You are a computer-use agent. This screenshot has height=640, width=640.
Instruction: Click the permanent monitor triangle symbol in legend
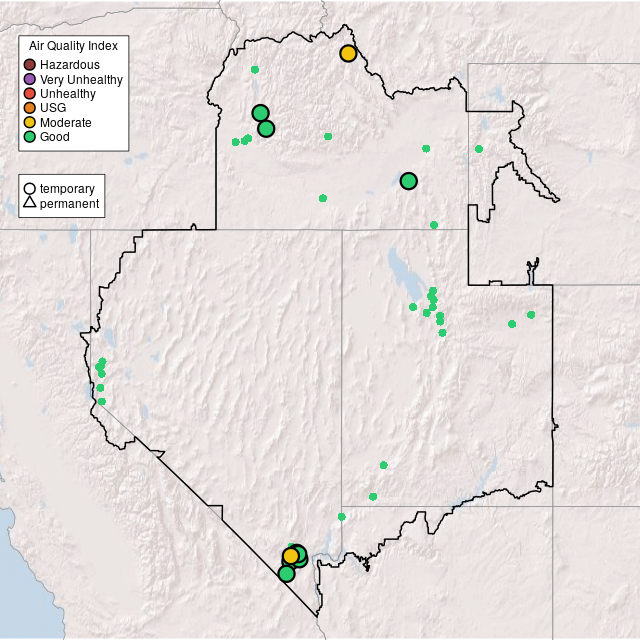(30, 203)
